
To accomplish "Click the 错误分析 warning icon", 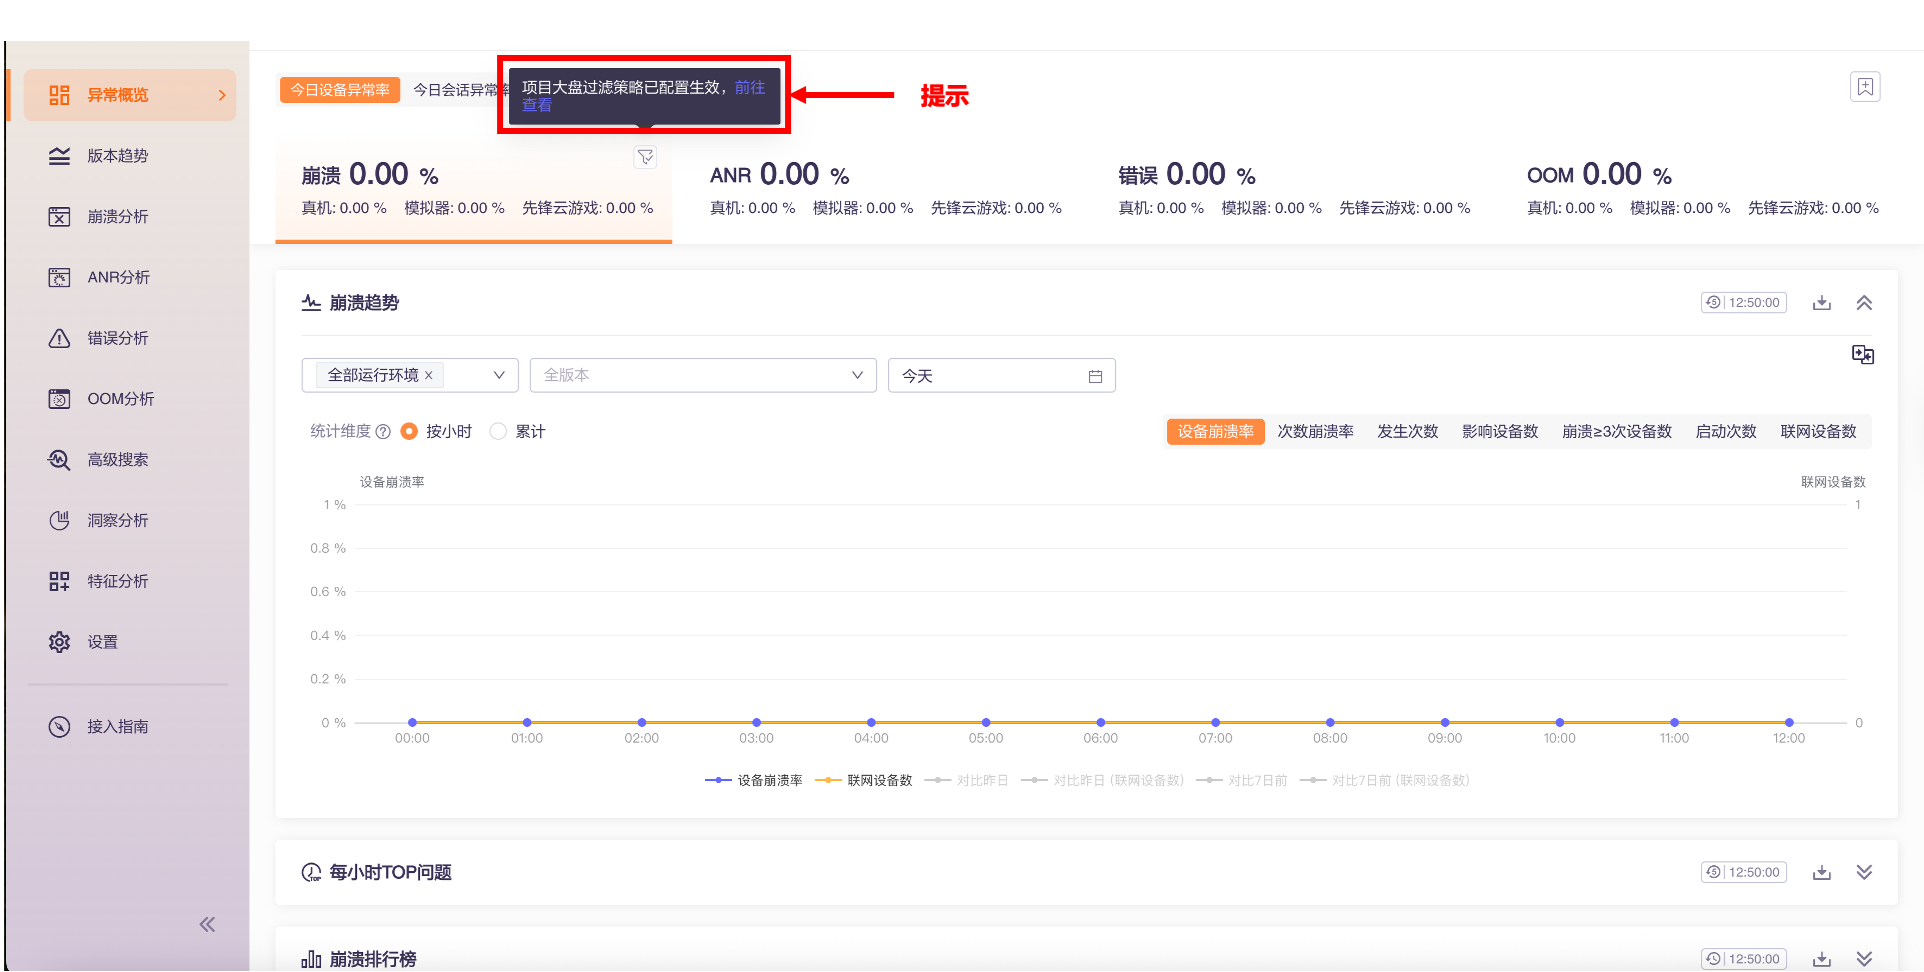I will (x=60, y=338).
